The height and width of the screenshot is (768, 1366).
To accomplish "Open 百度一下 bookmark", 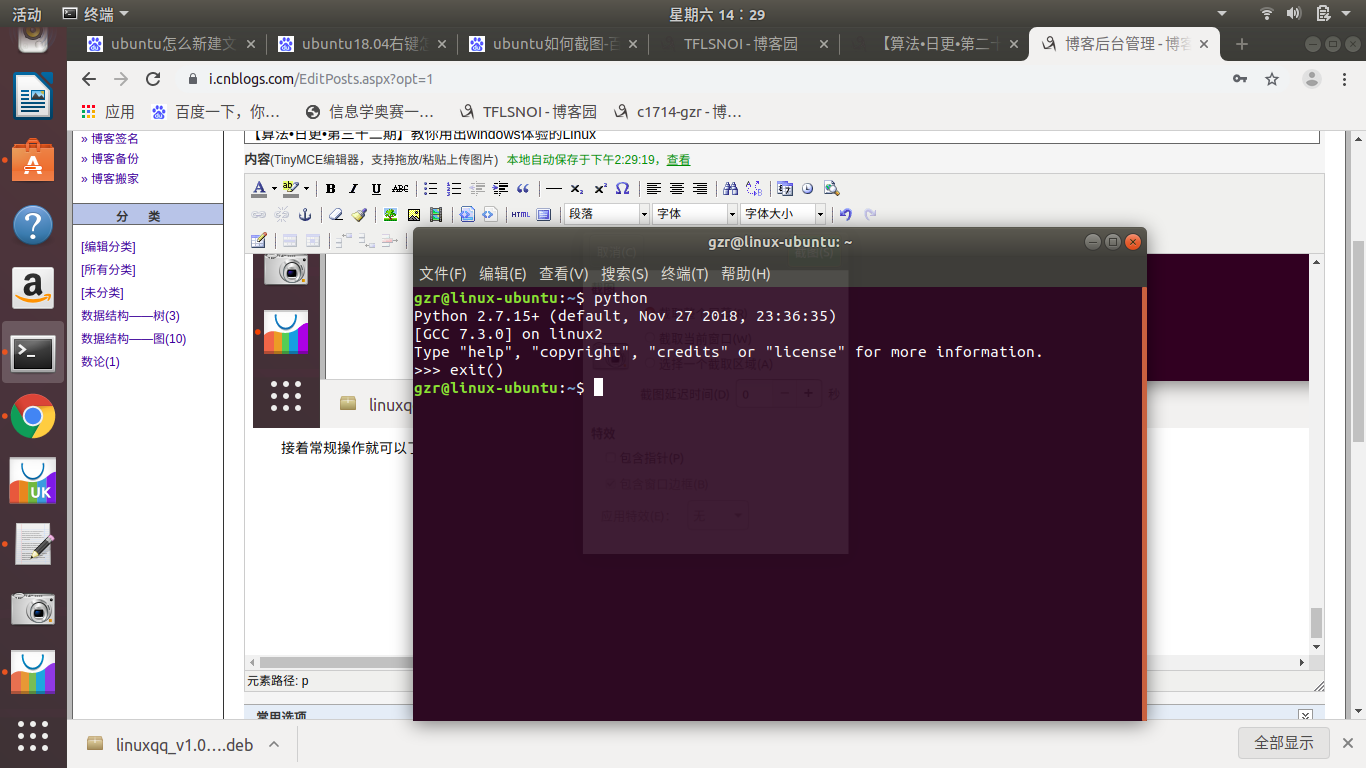I will pyautogui.click(x=217, y=112).
